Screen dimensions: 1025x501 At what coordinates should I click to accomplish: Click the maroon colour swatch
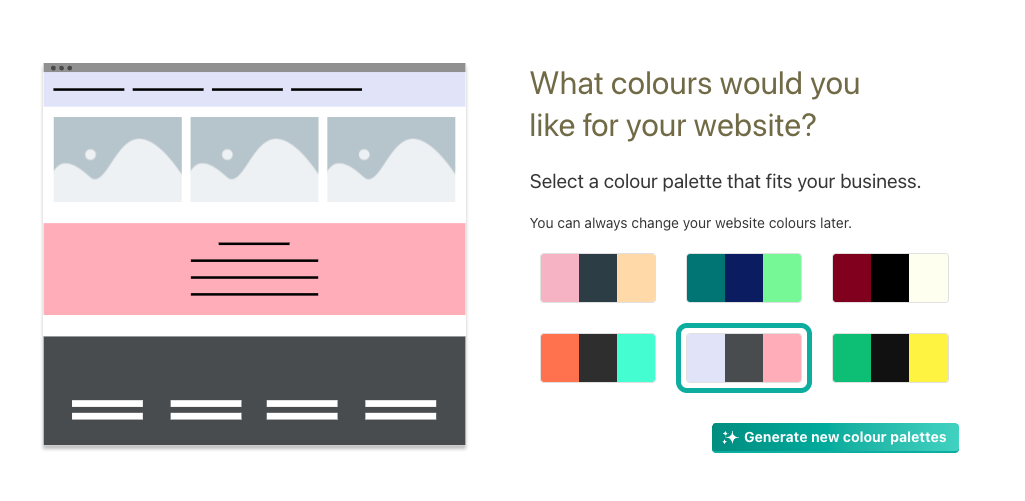(852, 278)
